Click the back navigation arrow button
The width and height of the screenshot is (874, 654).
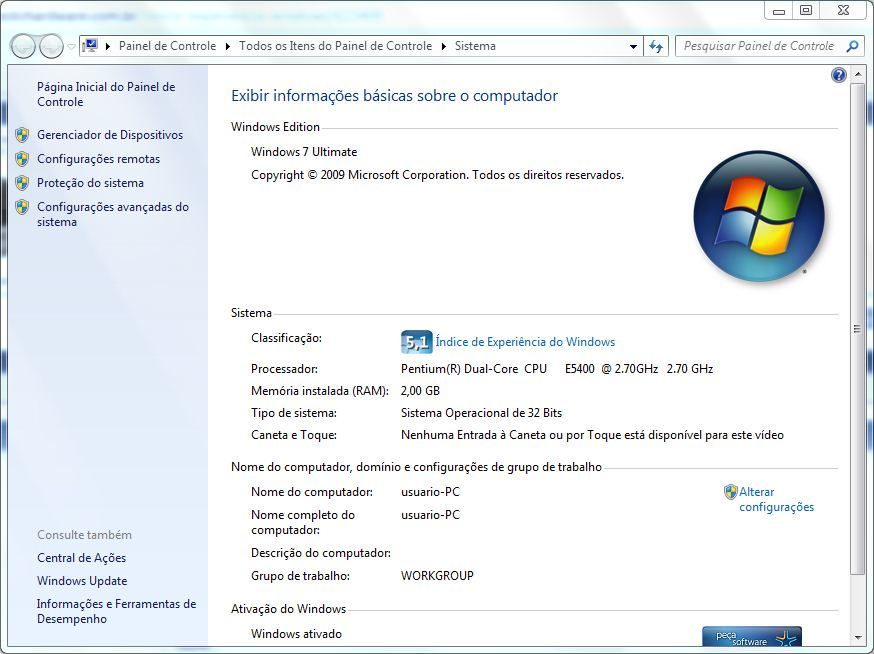[23, 46]
